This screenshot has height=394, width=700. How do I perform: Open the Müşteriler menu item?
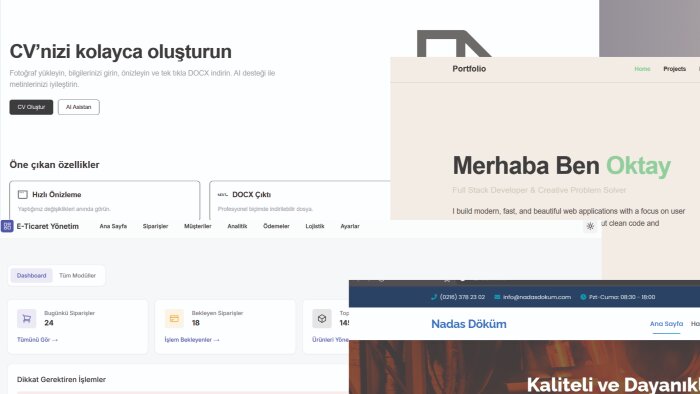(x=198, y=226)
